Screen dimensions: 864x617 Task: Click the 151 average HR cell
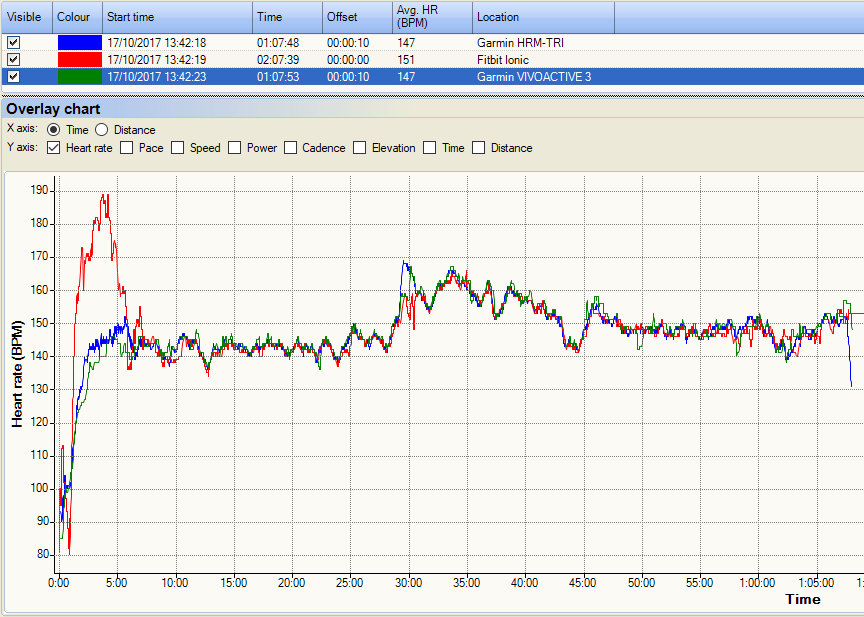pos(406,59)
